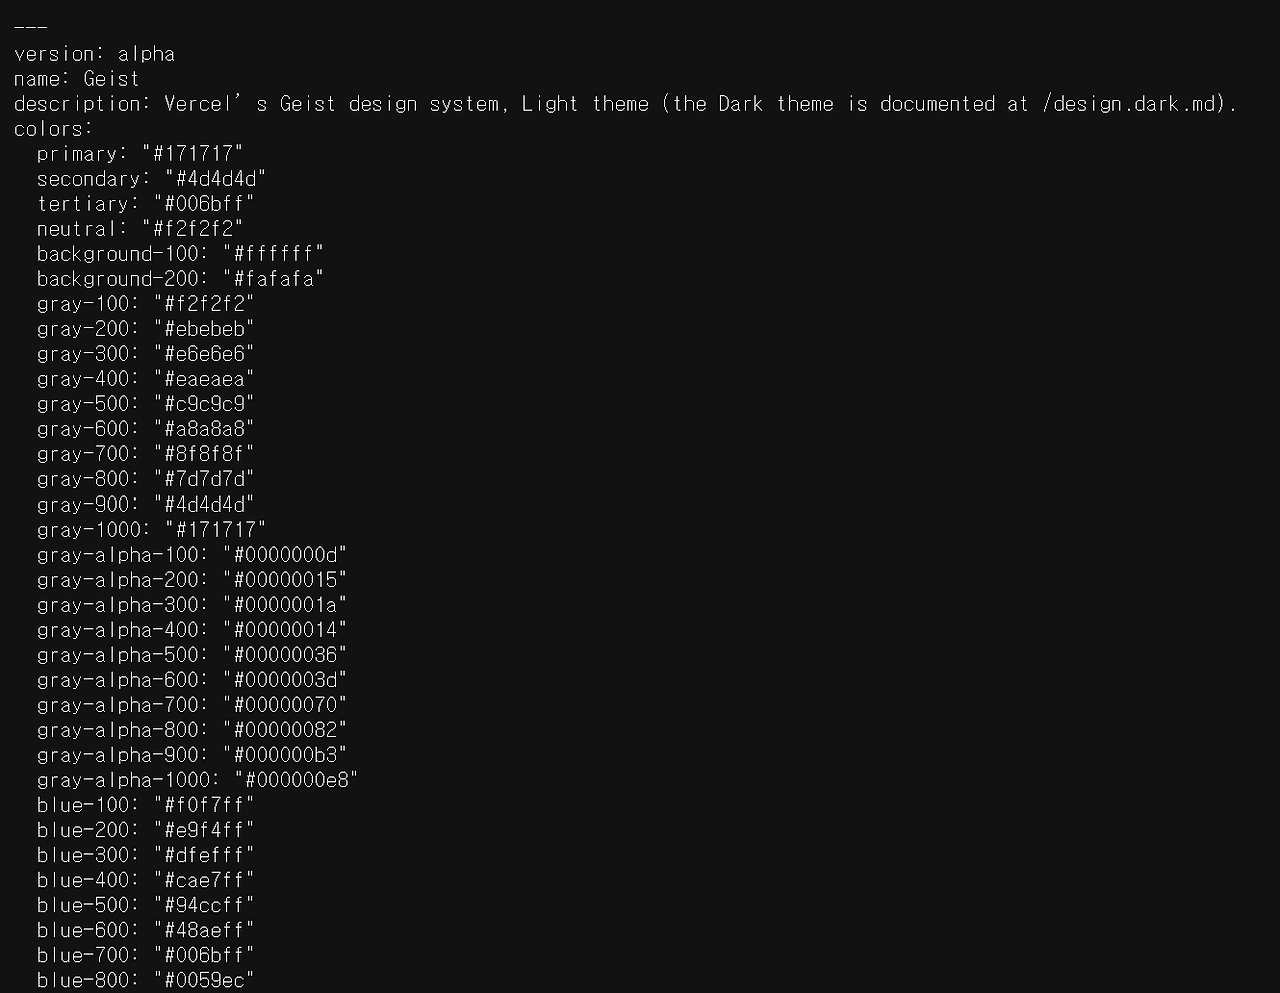1280x993 pixels.
Task: Click the tertiary color value #006bff
Action: 204,204
